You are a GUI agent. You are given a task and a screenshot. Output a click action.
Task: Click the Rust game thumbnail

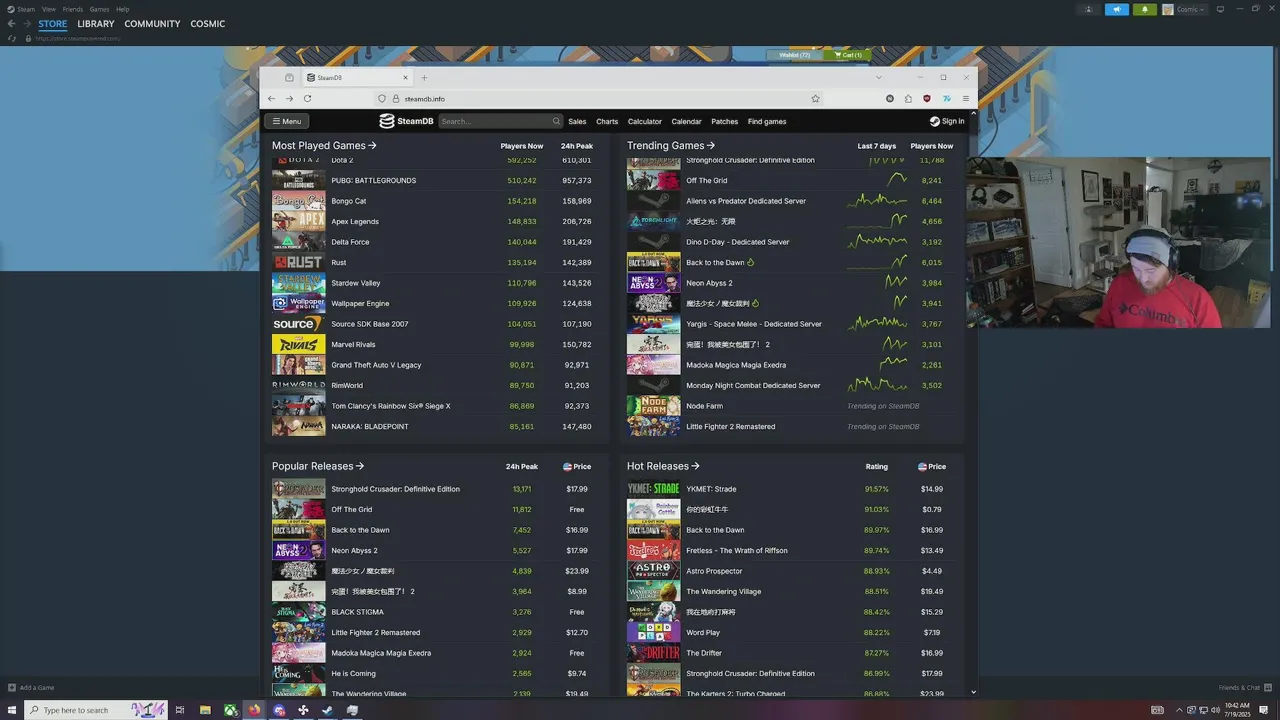(299, 262)
